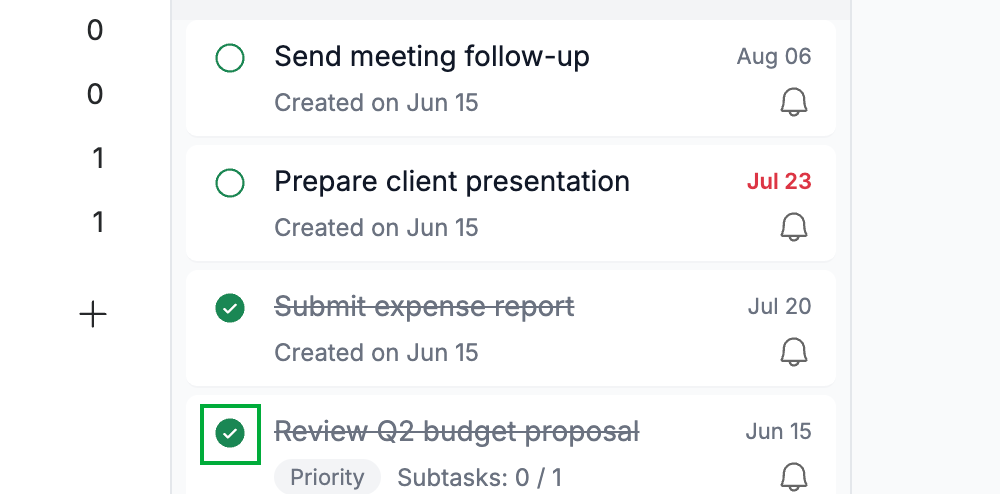
Task: Open the struck-through Submit expense report title
Action: [424, 307]
